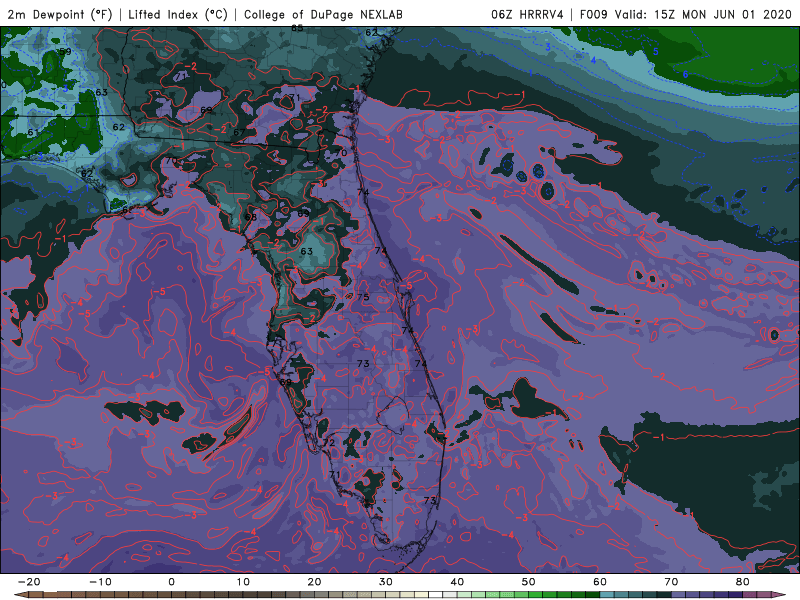Click the 20 value on the color scale
Image resolution: width=800 pixels, height=600 pixels.
[x=314, y=582]
